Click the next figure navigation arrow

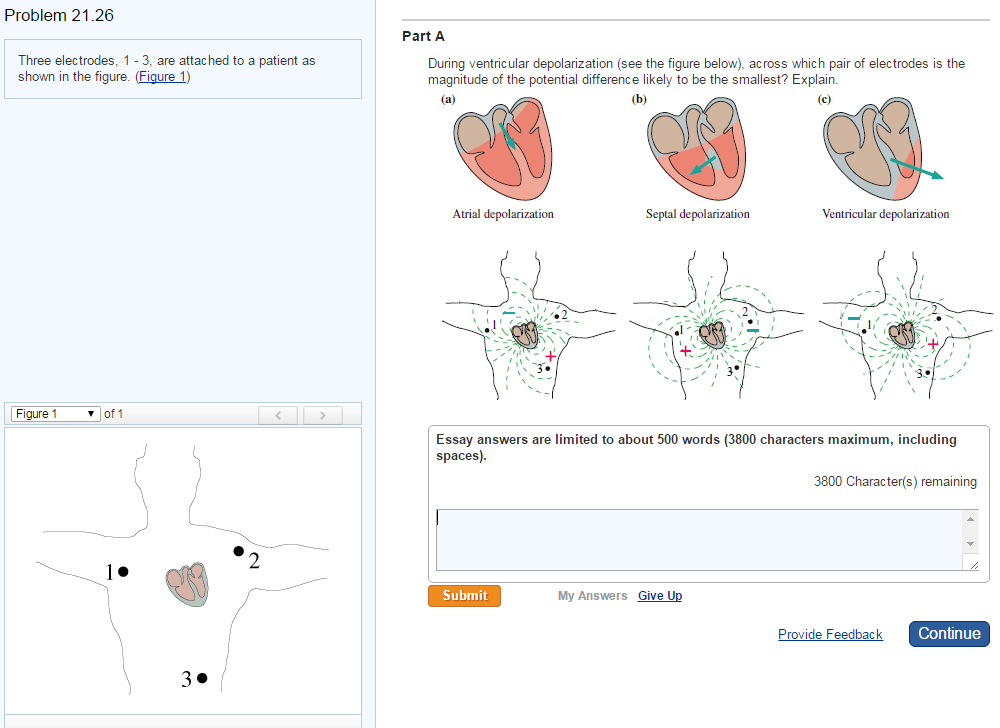point(322,415)
